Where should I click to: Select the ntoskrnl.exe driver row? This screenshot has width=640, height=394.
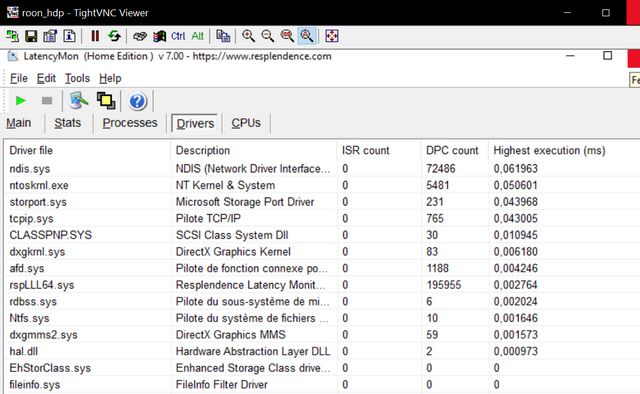tap(322, 185)
